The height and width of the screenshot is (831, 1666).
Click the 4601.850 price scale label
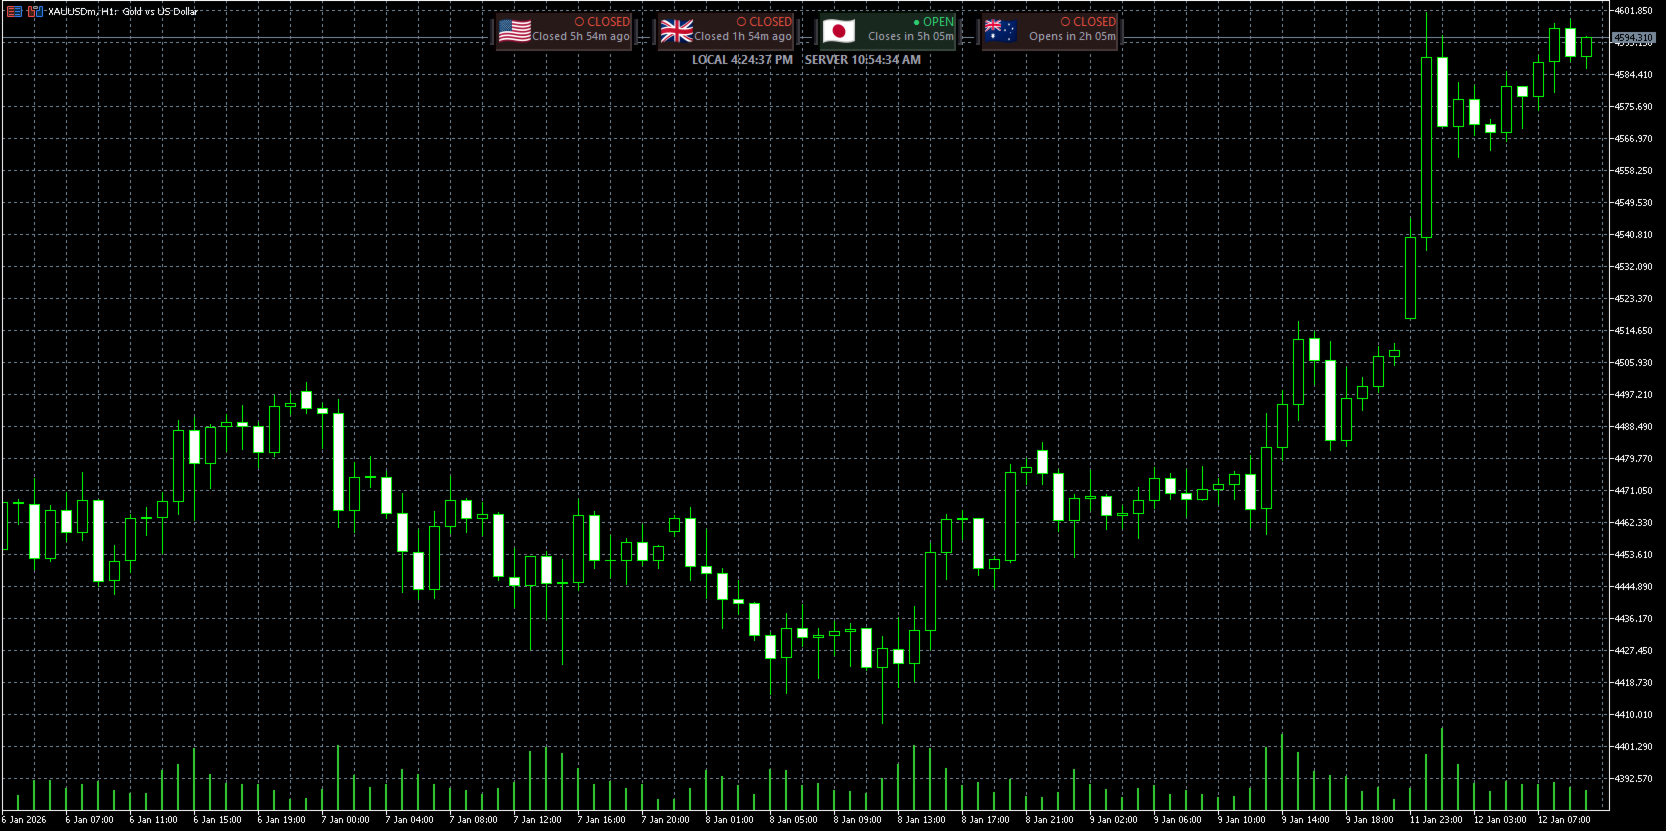click(1633, 11)
